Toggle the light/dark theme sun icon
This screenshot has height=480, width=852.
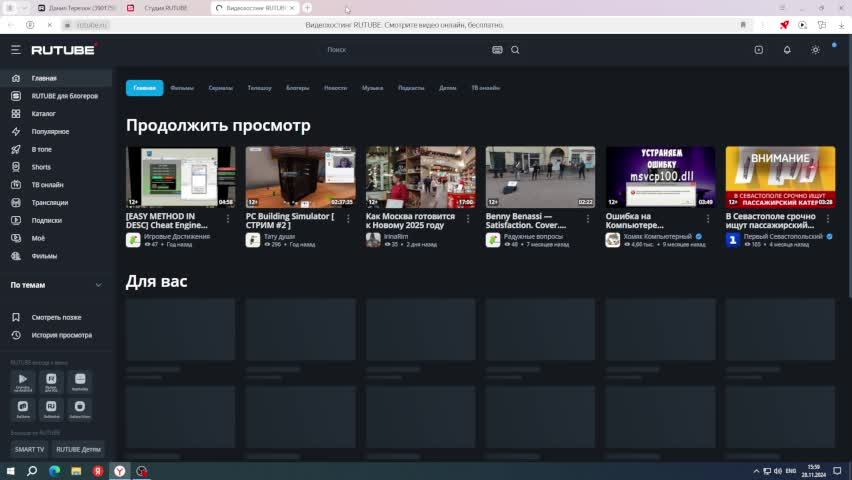point(815,49)
